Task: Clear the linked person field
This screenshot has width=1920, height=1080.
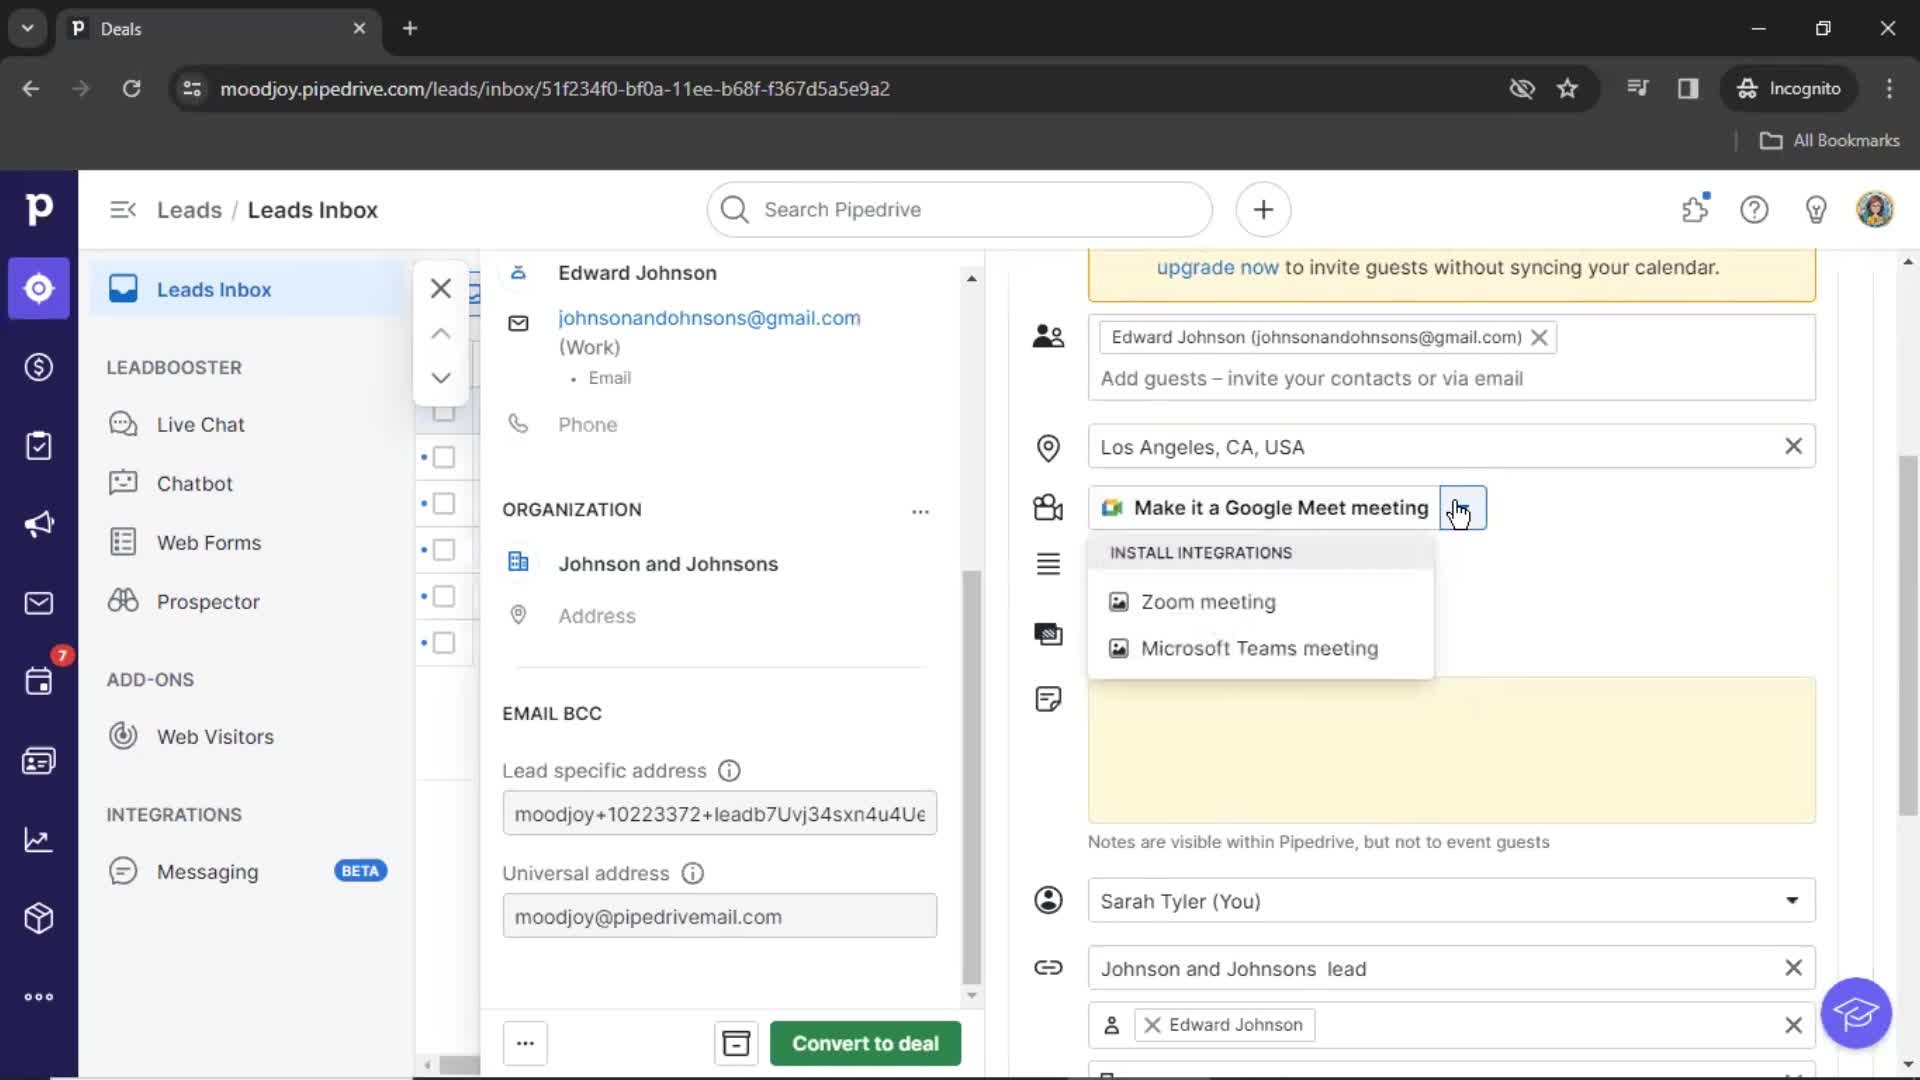Action: point(1793,1025)
